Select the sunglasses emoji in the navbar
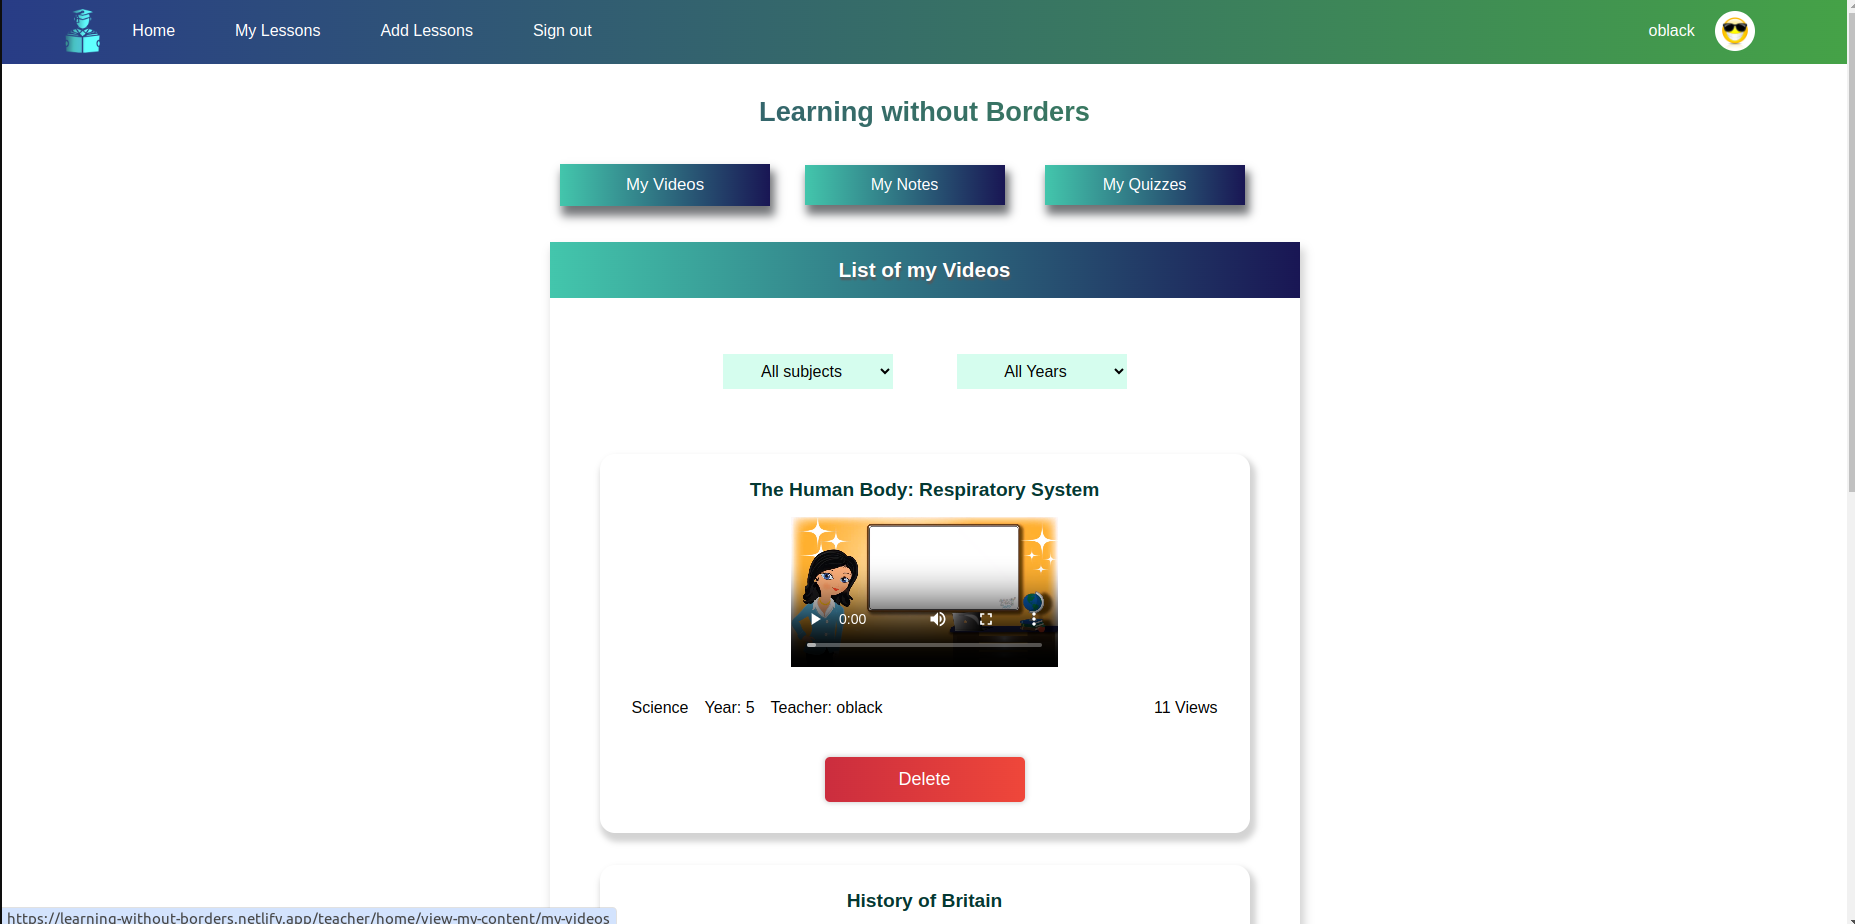 pos(1734,31)
